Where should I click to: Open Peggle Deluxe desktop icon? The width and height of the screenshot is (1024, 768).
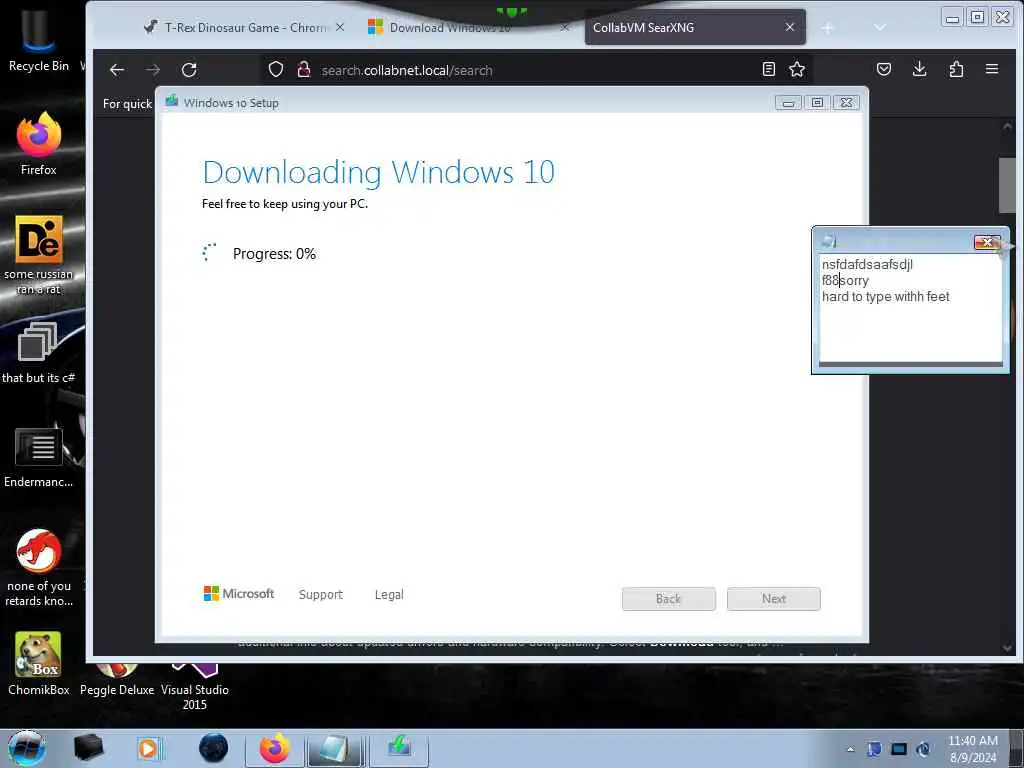coord(117,679)
